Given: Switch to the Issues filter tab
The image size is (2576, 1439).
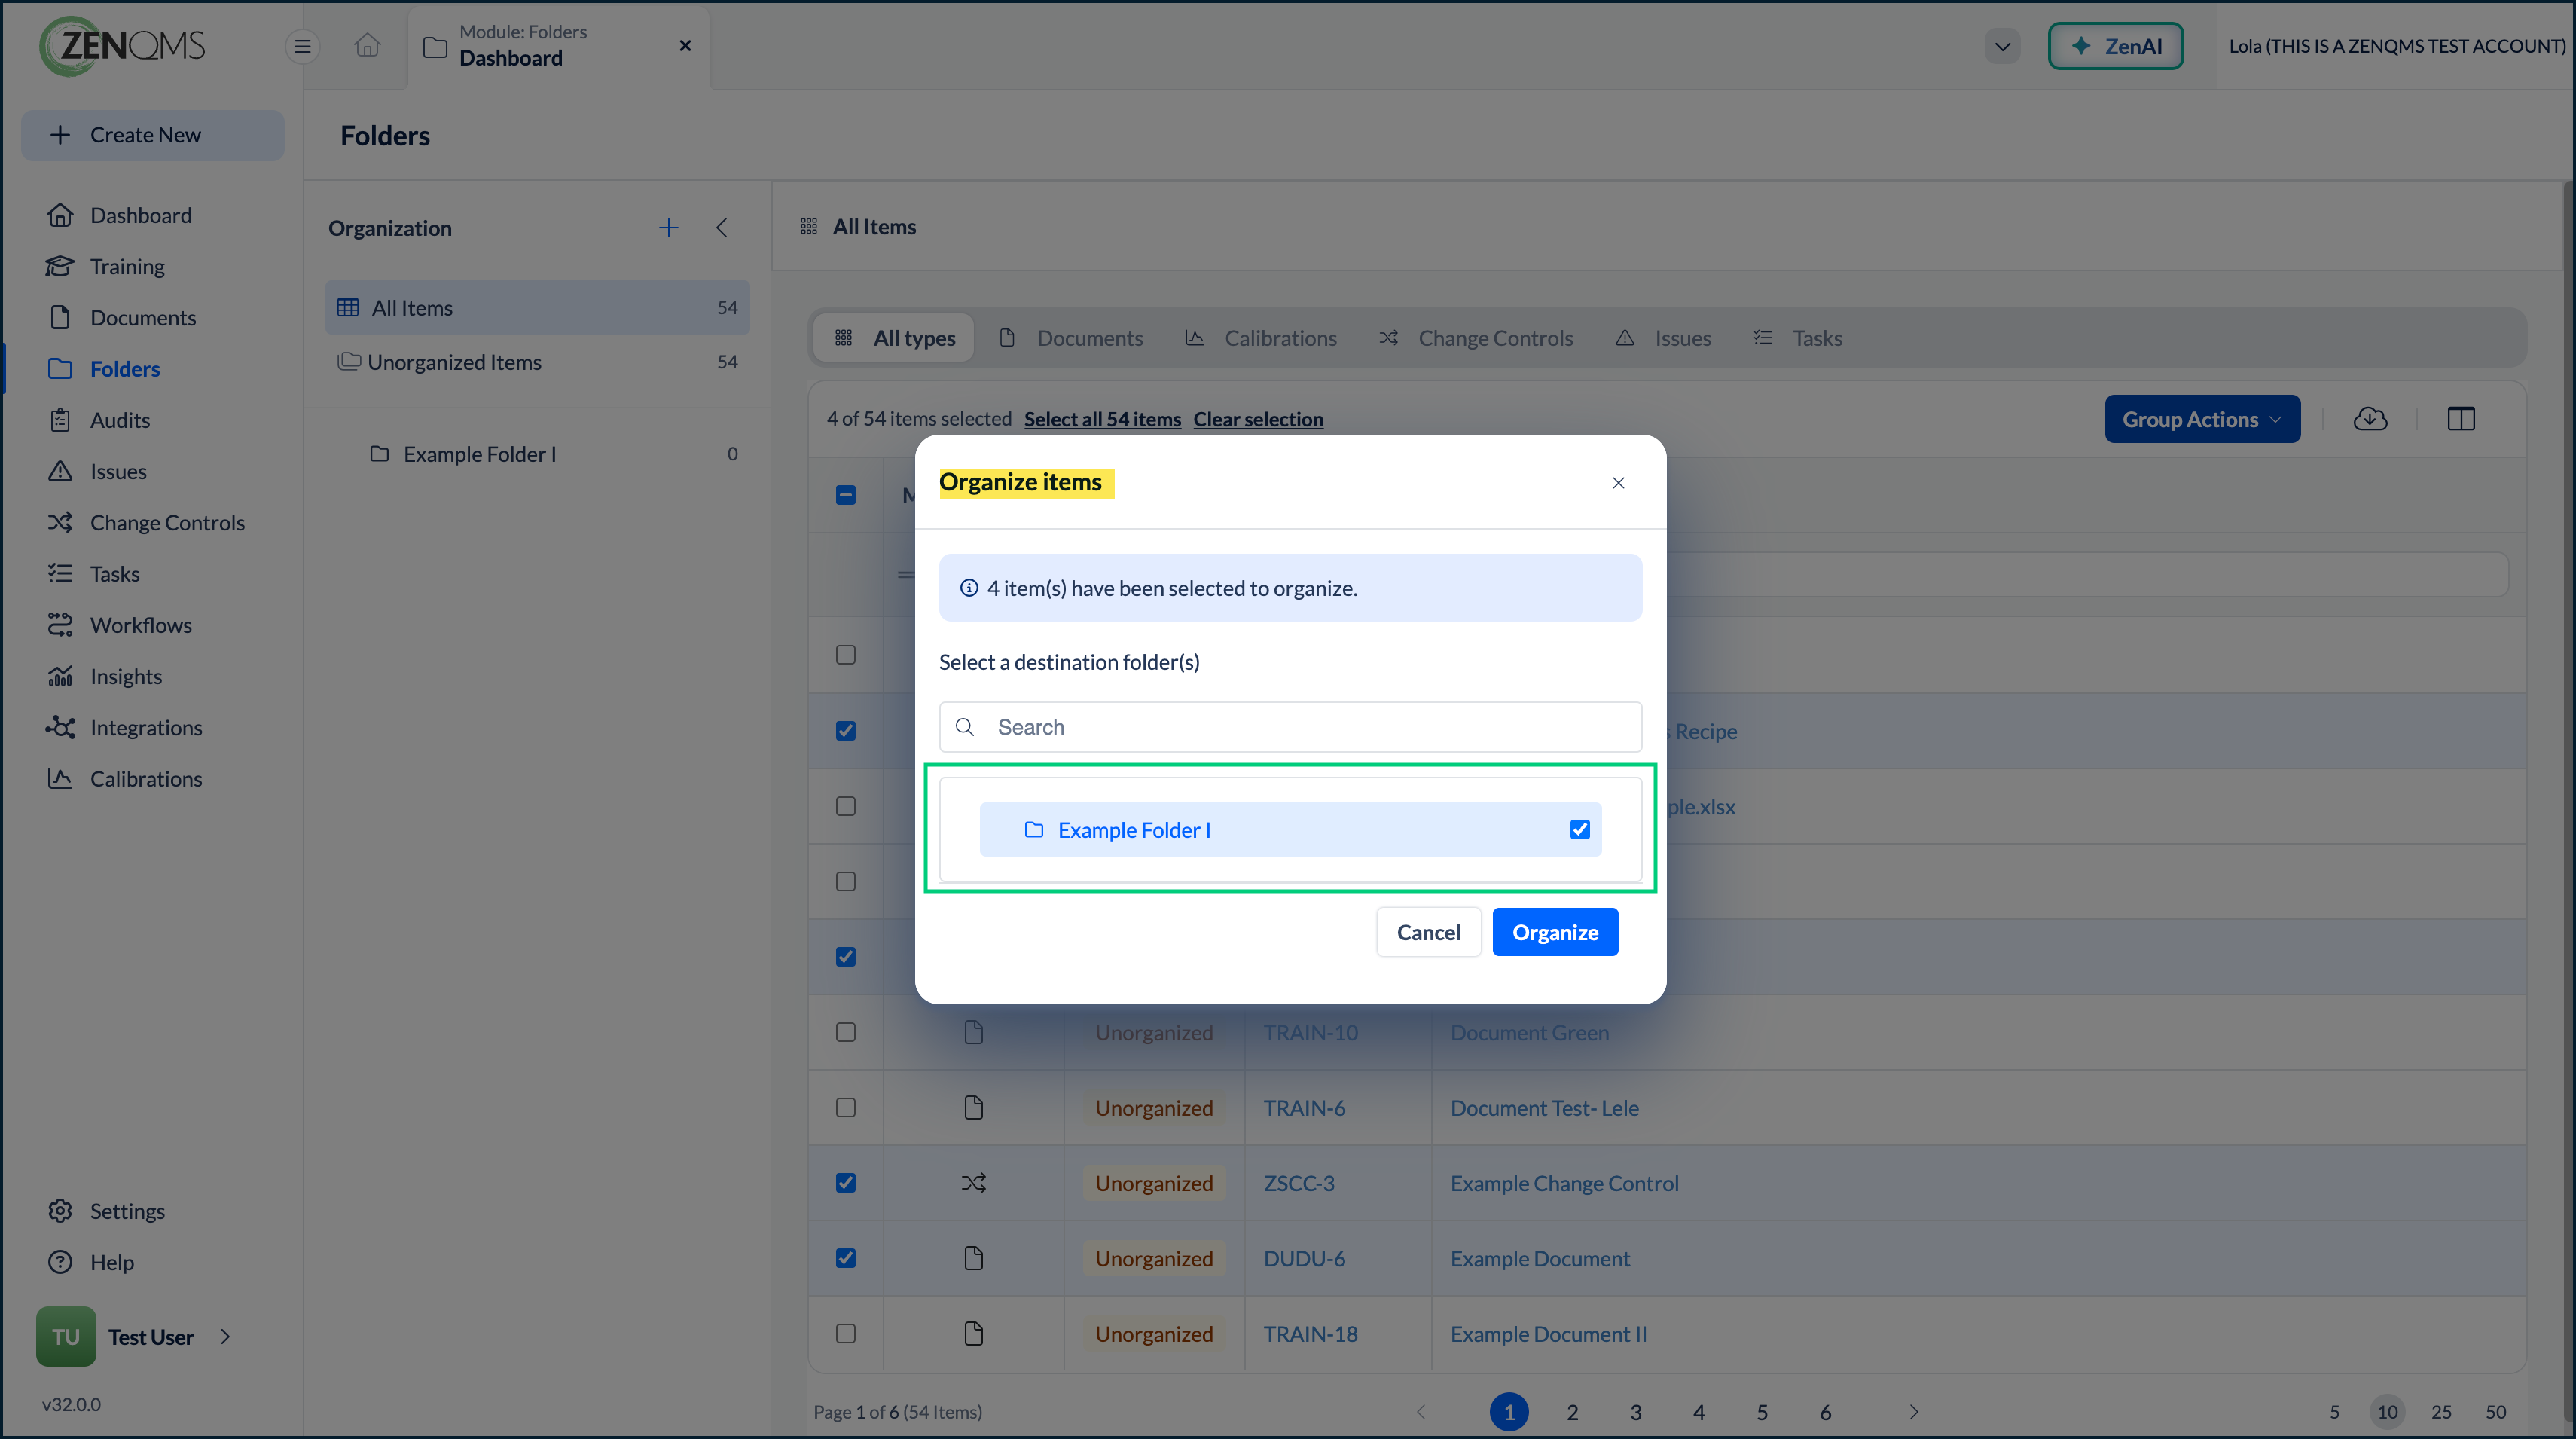Looking at the screenshot, I should tap(1664, 338).
